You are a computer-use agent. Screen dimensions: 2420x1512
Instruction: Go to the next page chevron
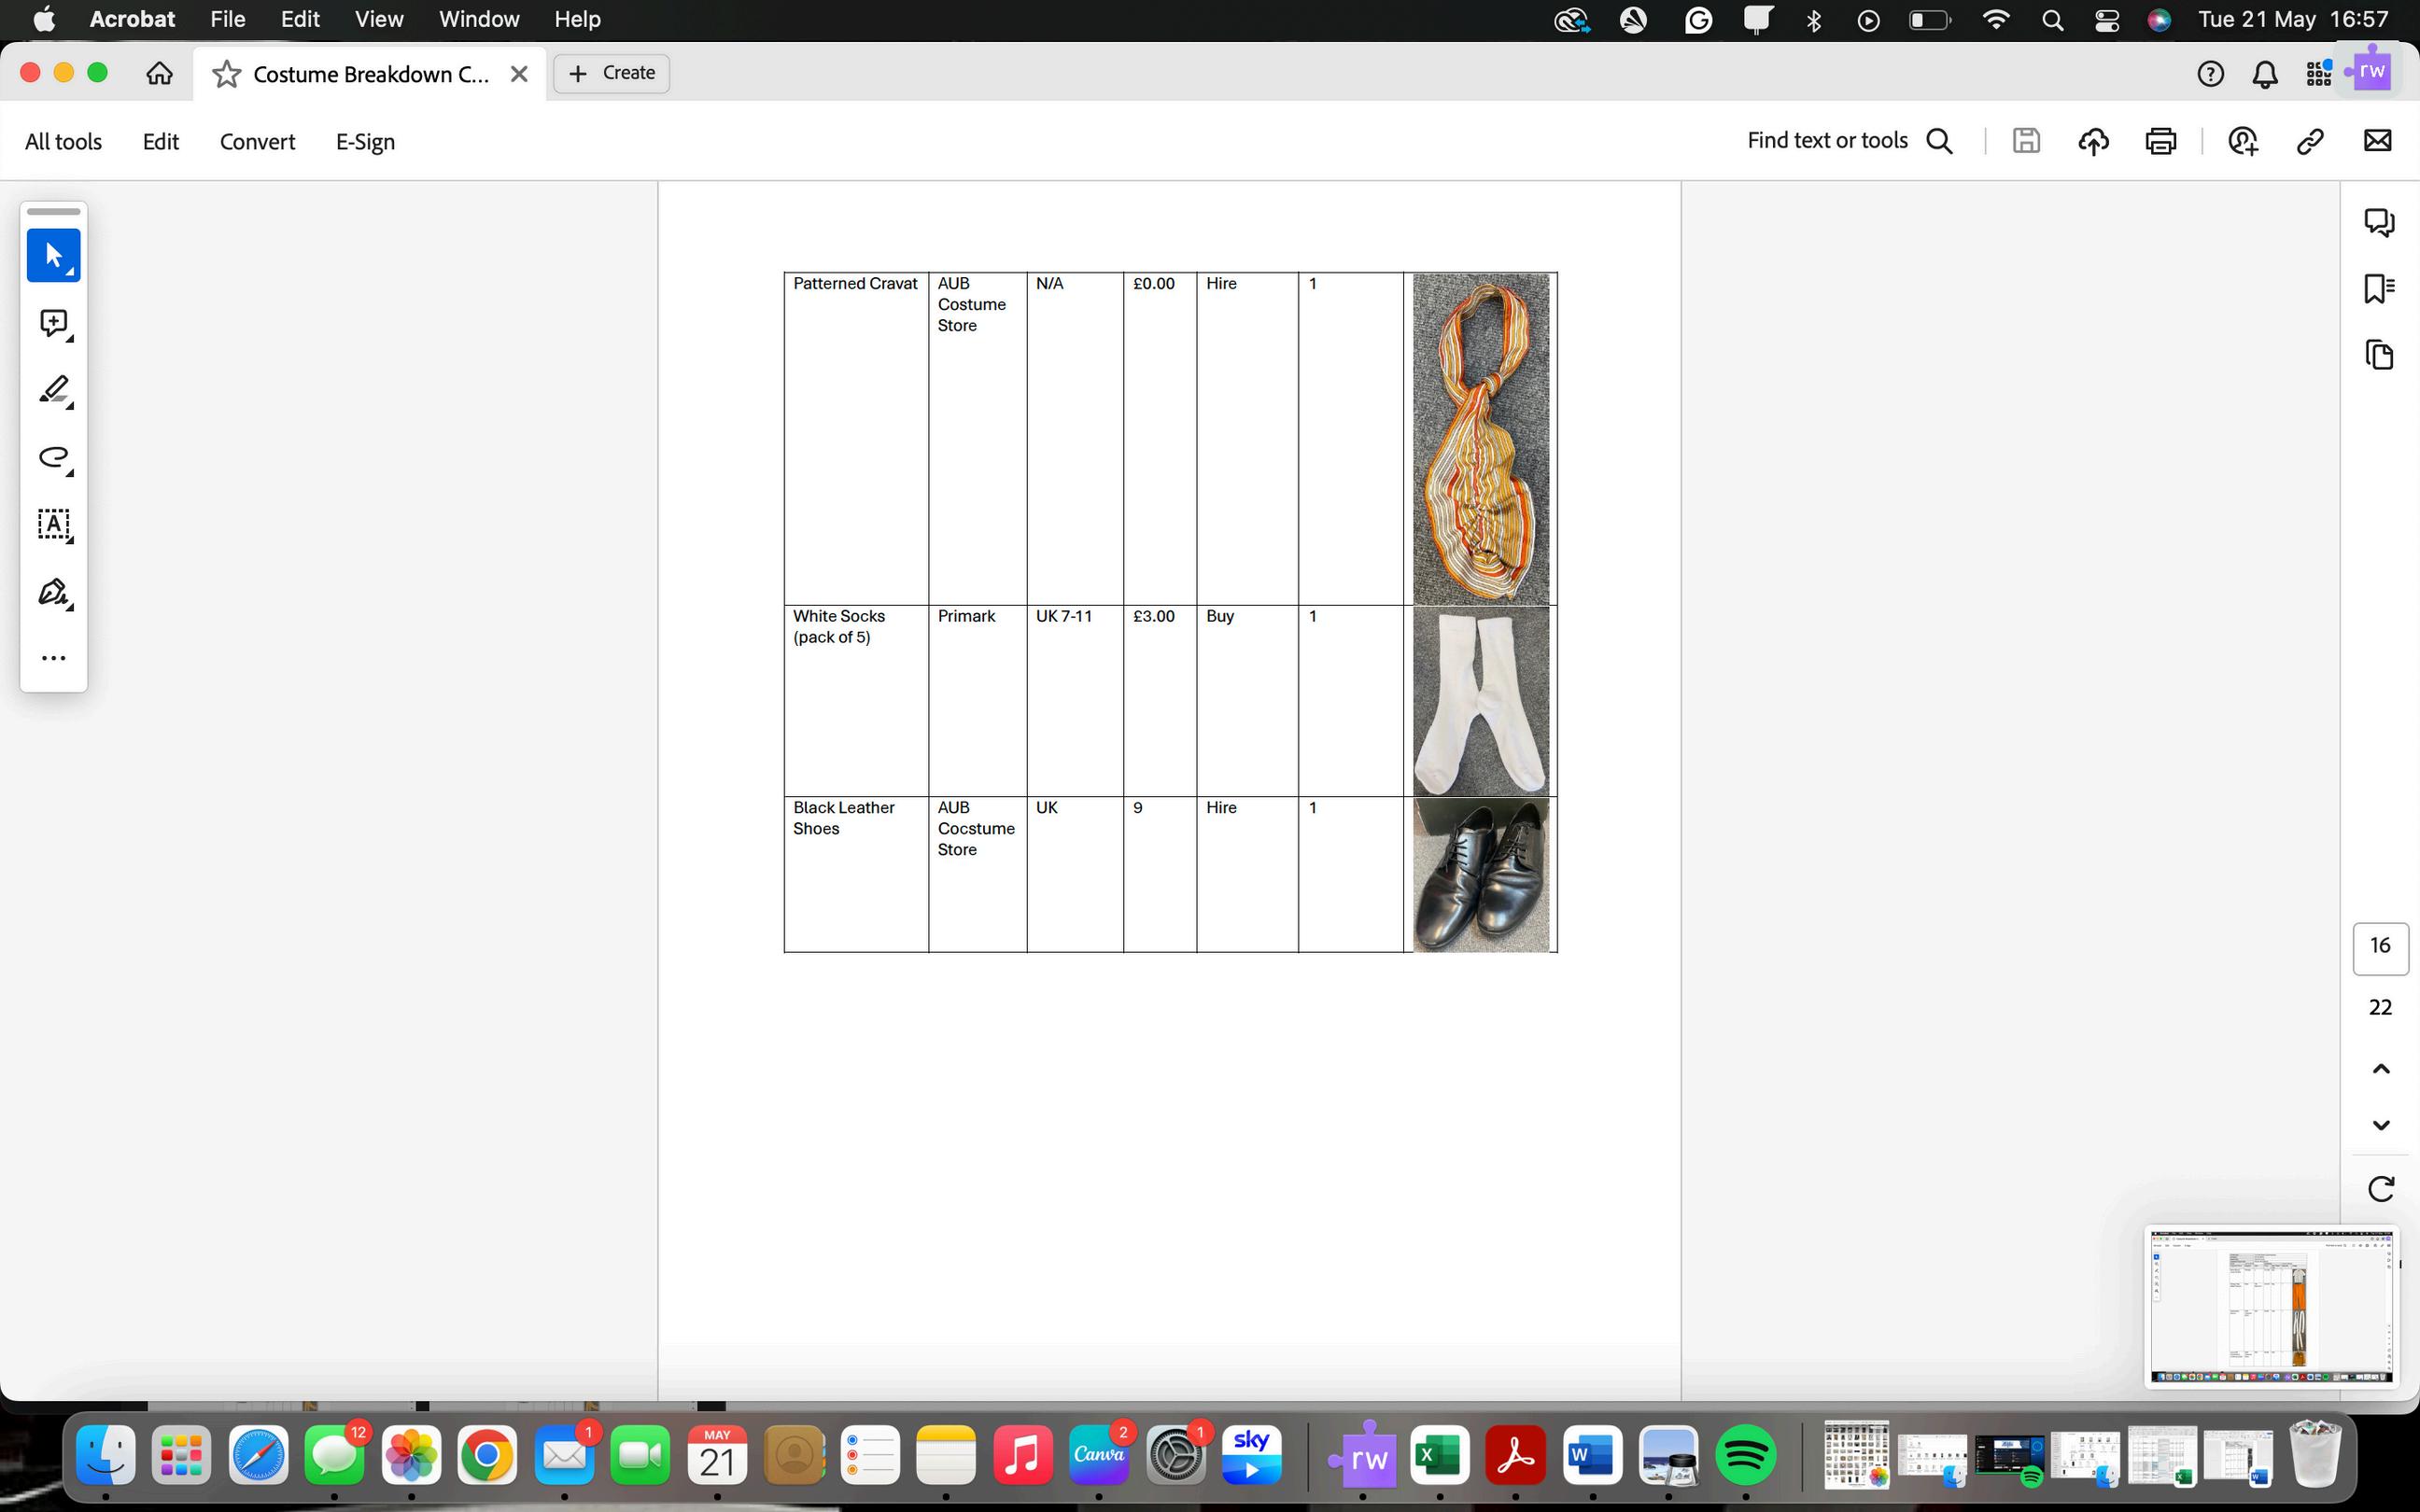coord(2381,1125)
